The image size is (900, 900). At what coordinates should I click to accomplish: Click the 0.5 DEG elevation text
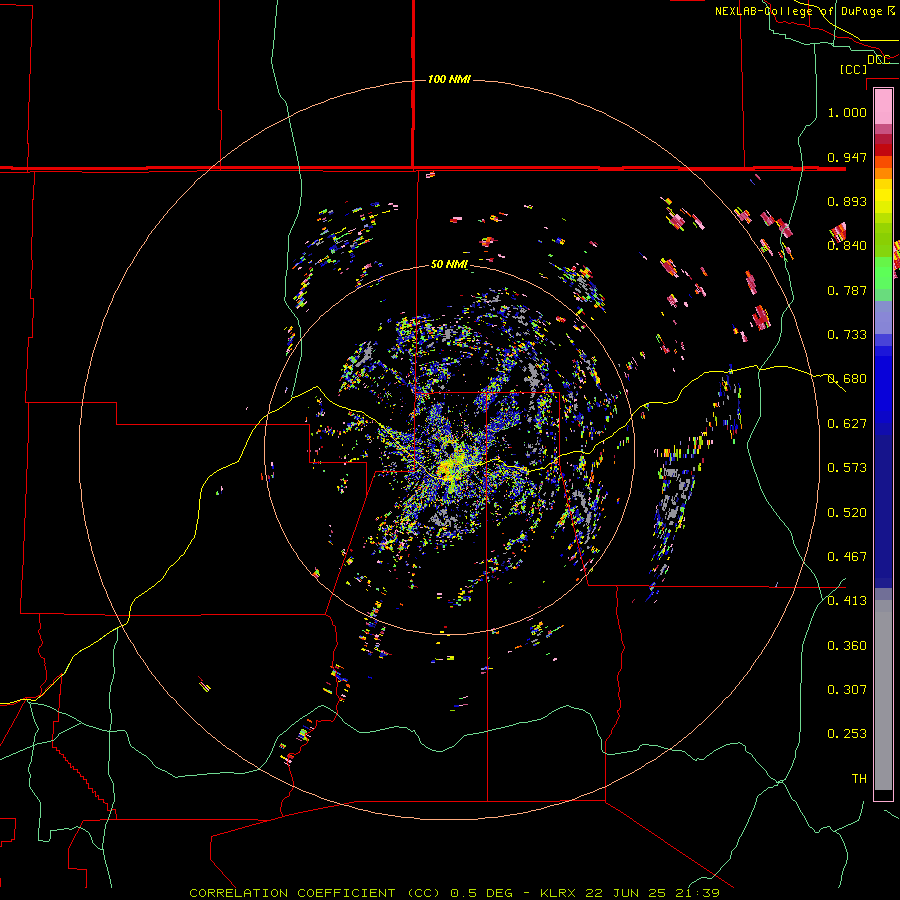point(481,893)
